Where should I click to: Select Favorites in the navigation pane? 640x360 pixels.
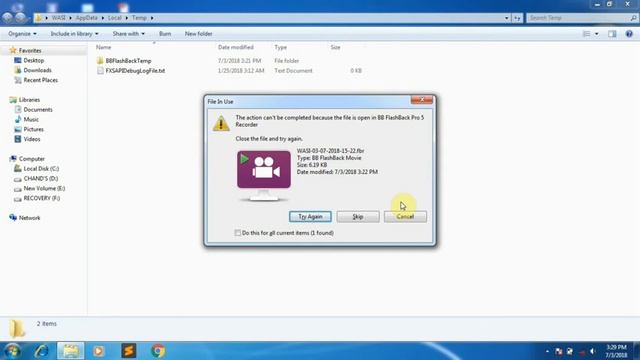[30, 51]
